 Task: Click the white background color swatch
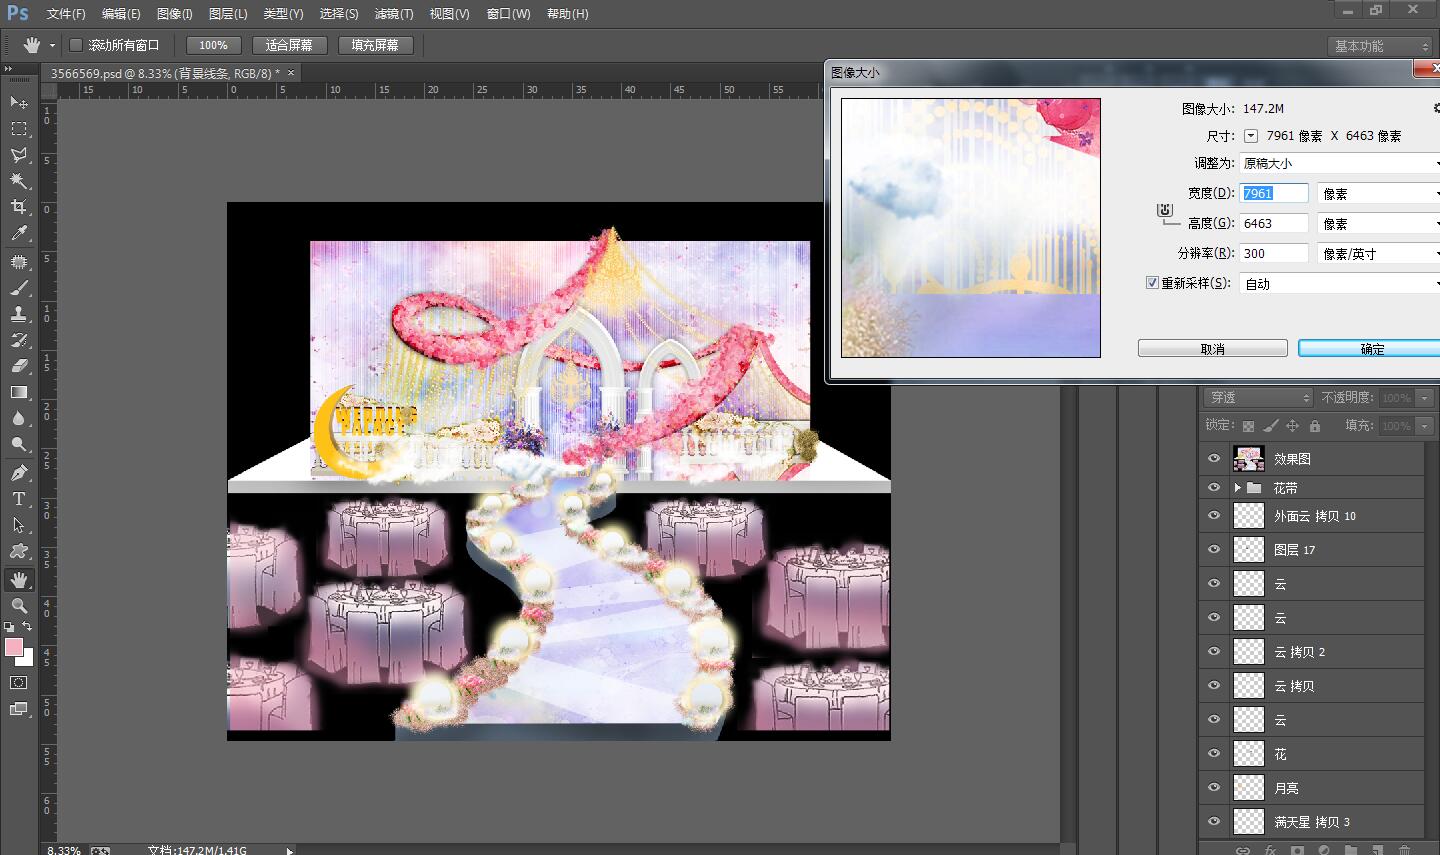27,660
